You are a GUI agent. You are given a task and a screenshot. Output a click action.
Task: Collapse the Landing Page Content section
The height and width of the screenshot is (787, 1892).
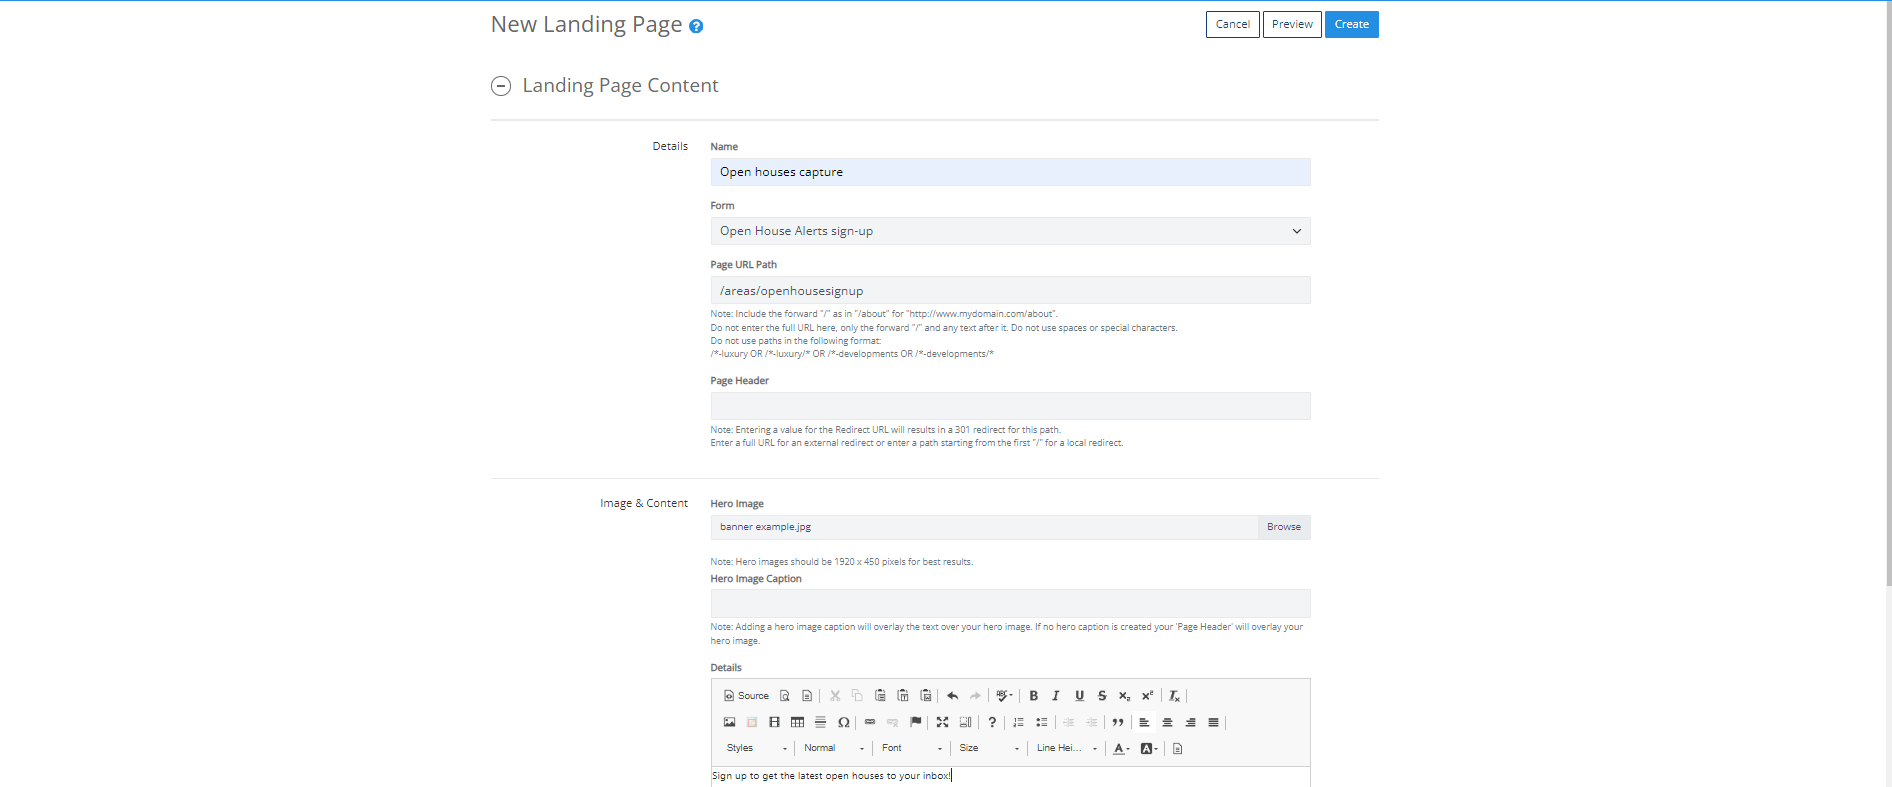[x=501, y=86]
